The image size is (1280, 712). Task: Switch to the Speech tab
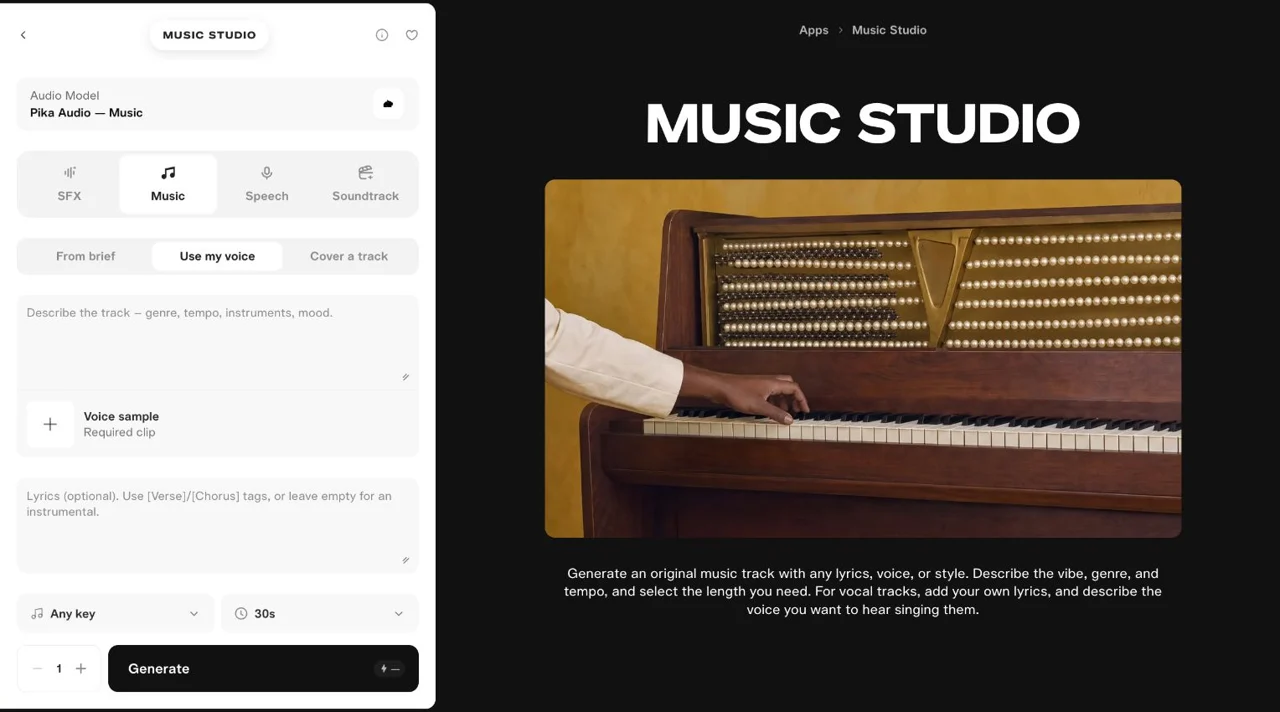pos(267,184)
